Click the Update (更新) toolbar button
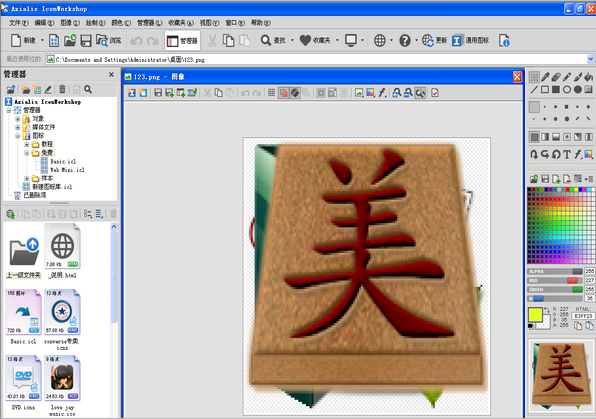This screenshot has height=419, width=596. (434, 40)
